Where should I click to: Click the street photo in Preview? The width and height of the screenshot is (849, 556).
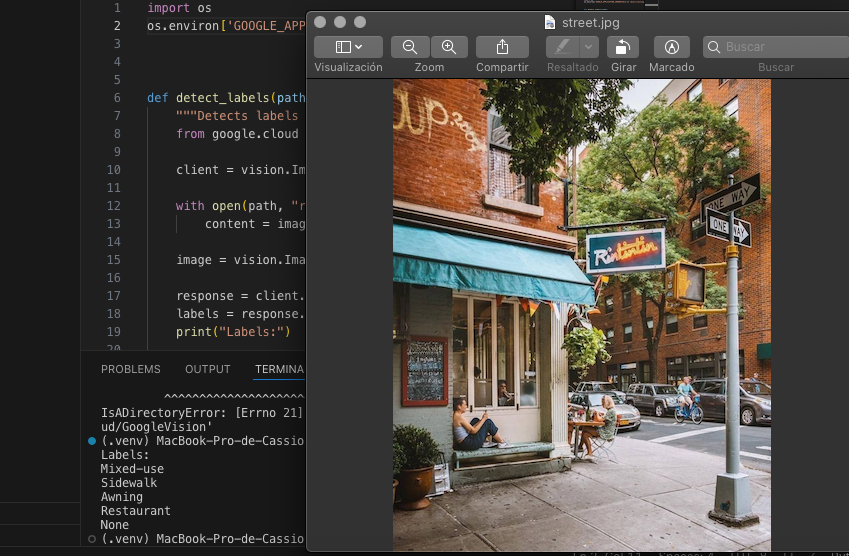tap(581, 315)
